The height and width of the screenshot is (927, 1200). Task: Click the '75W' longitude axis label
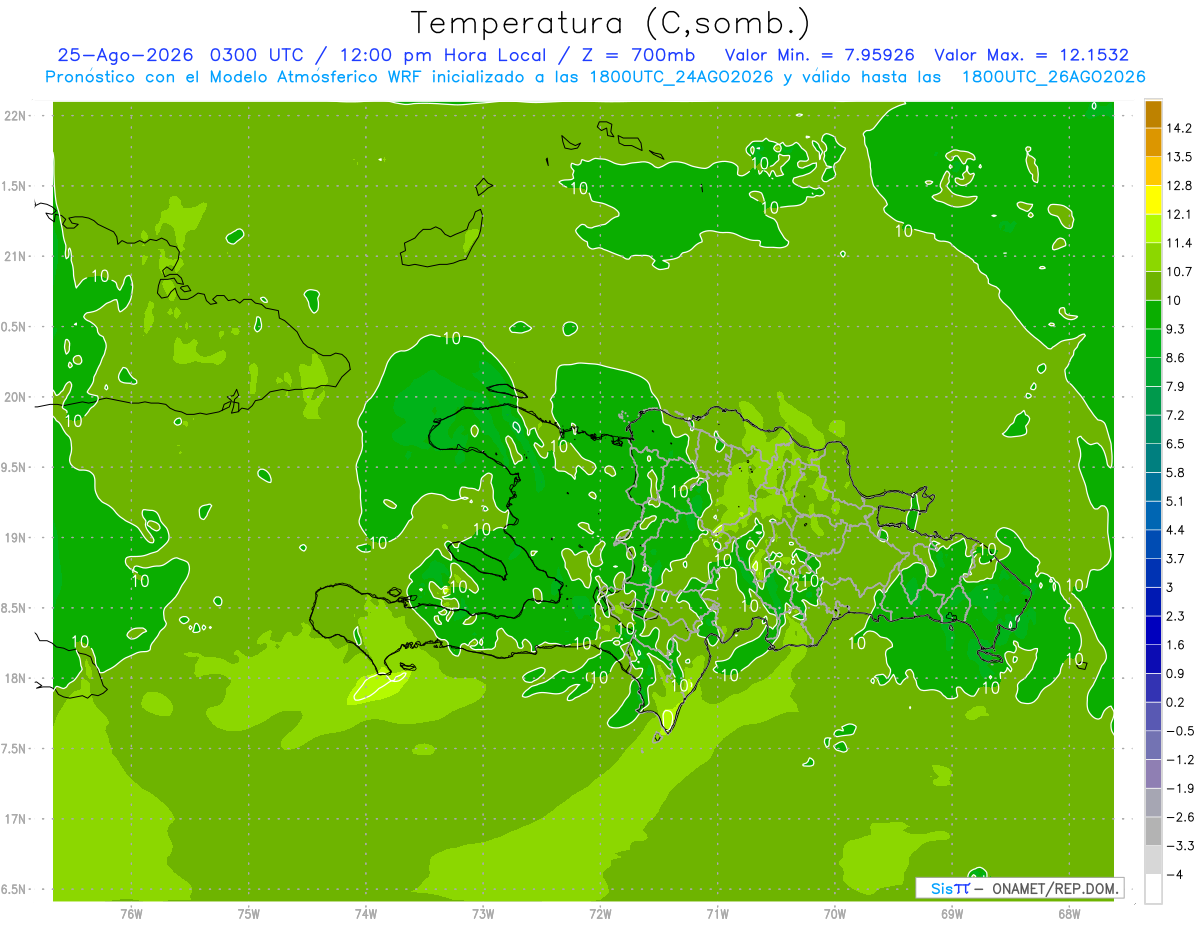[249, 914]
